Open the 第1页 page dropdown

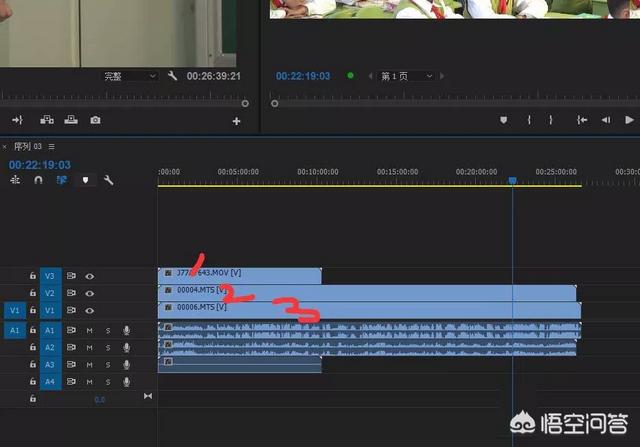coord(407,76)
